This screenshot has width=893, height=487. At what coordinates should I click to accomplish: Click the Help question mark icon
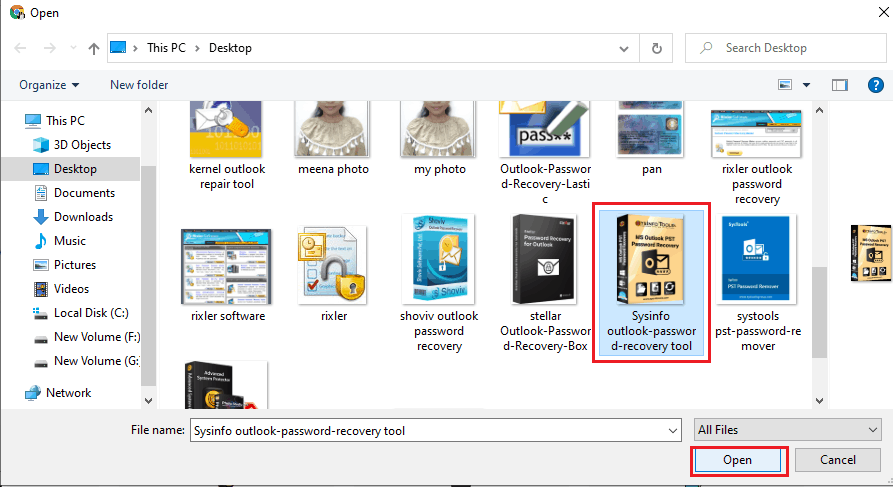coord(873,85)
